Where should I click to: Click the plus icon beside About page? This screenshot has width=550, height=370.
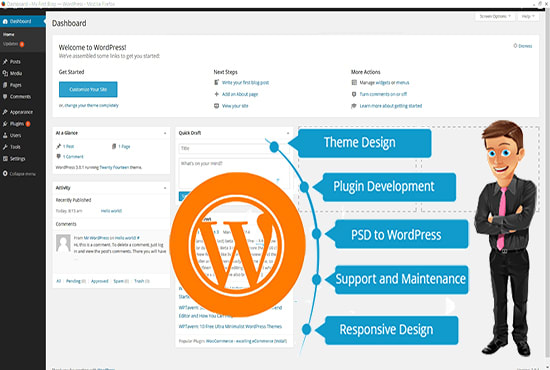[x=216, y=94]
